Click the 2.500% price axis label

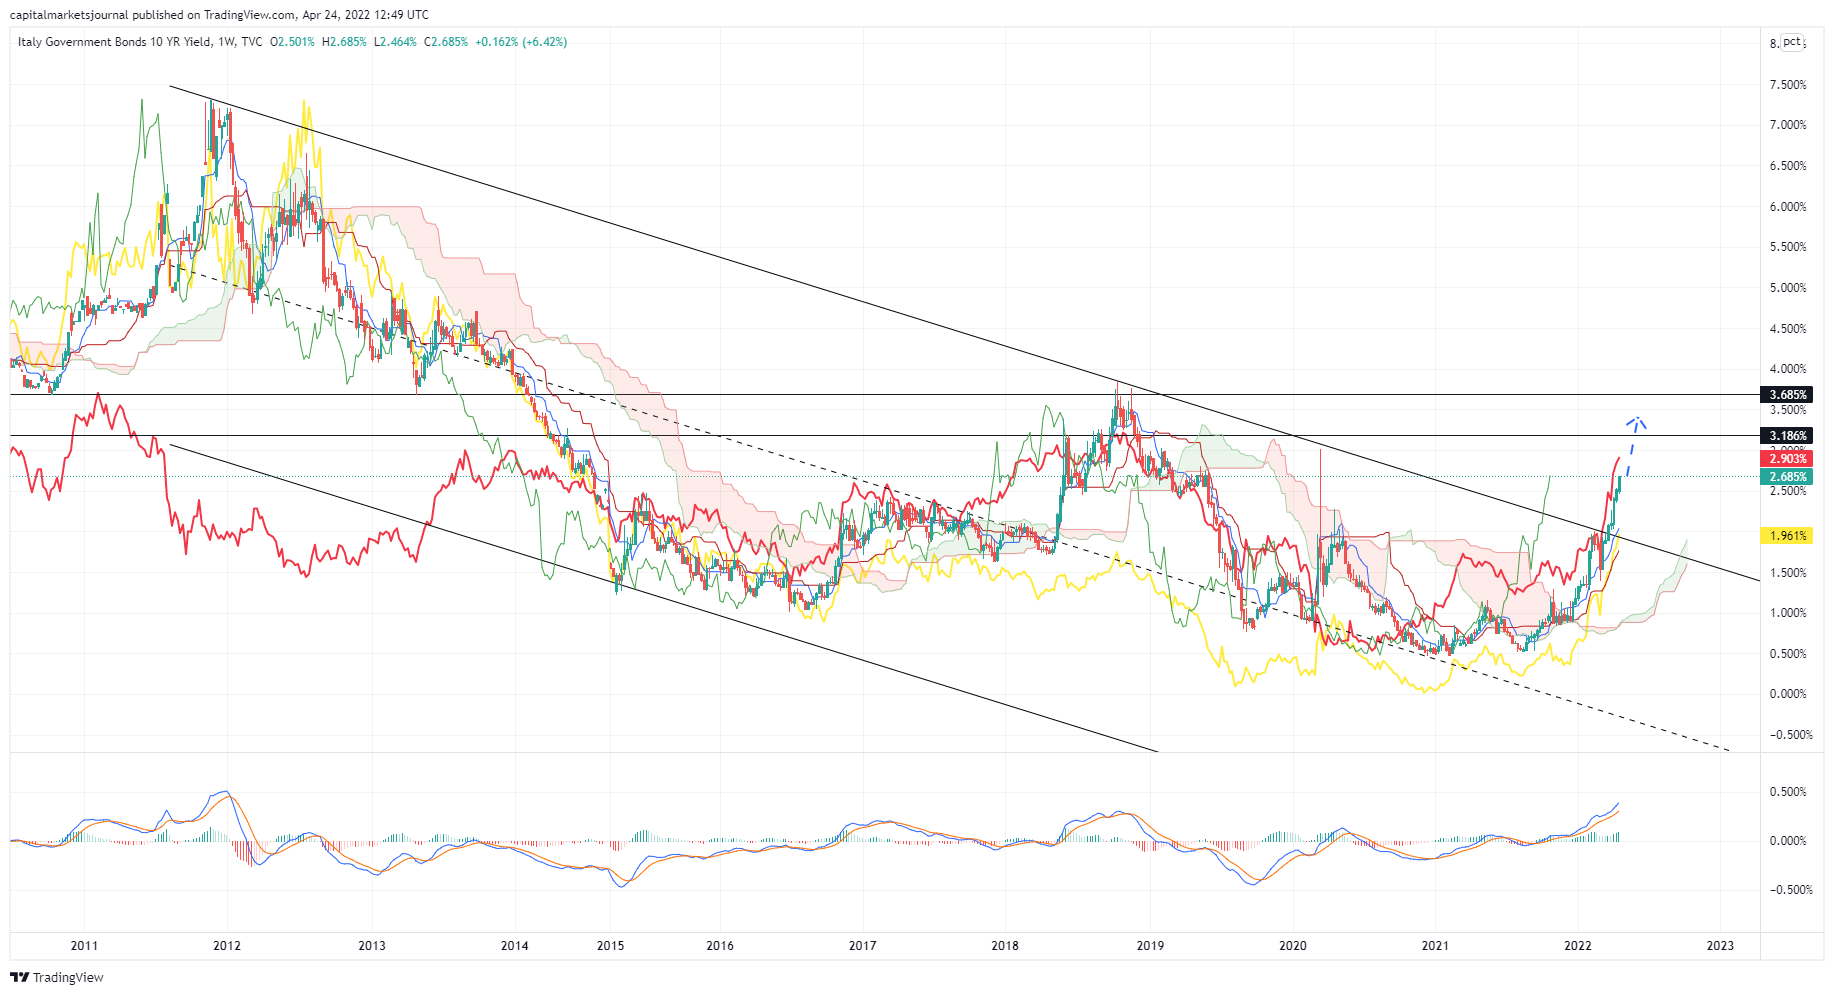(1788, 491)
